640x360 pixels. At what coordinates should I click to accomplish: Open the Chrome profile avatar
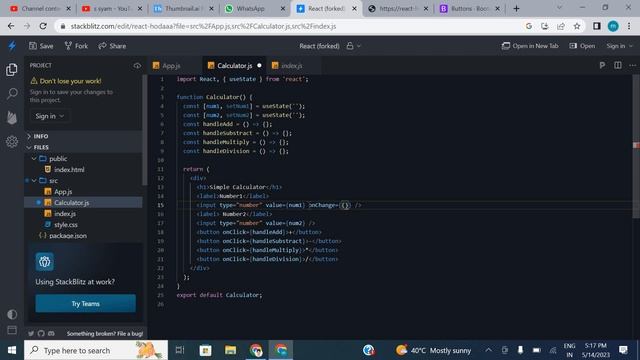(x=613, y=26)
